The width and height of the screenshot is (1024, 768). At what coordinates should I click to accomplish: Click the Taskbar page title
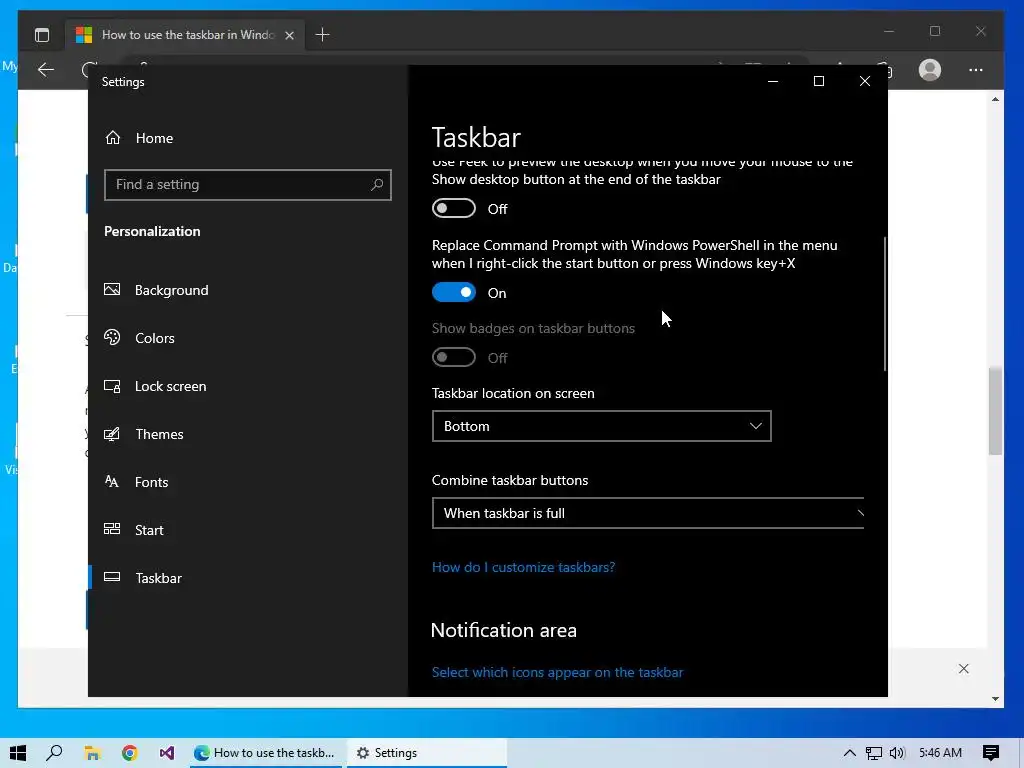[476, 137]
